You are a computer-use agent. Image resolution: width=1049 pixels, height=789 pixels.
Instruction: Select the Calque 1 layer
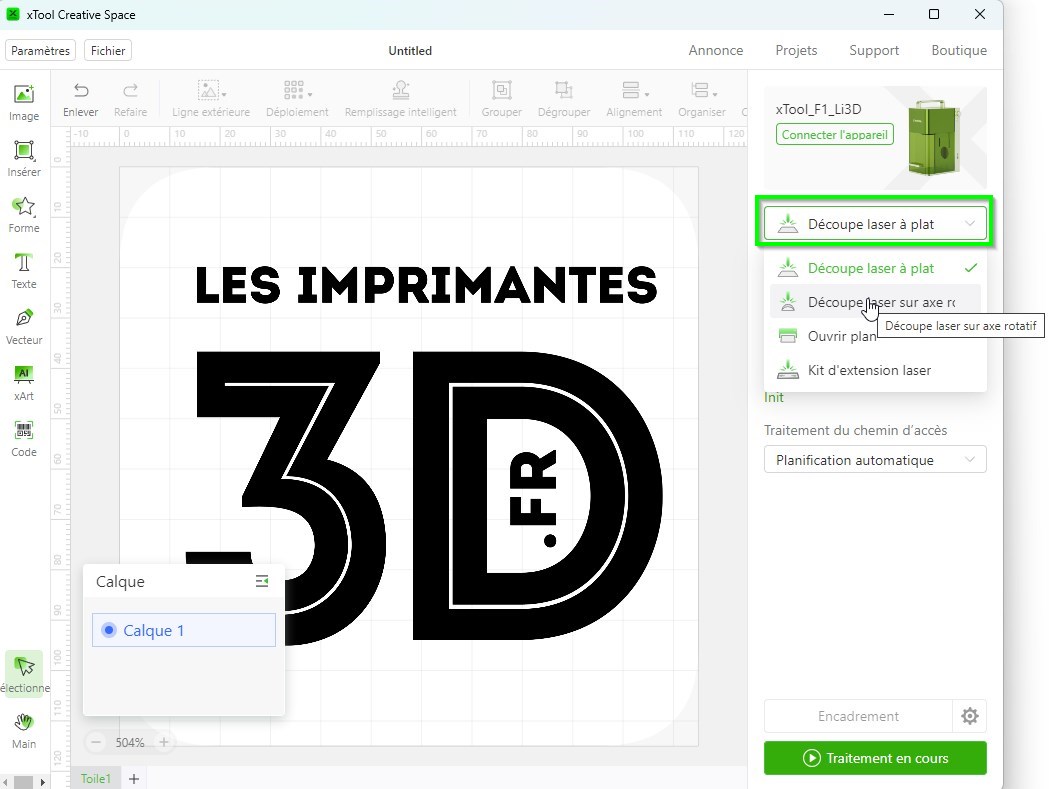click(183, 630)
